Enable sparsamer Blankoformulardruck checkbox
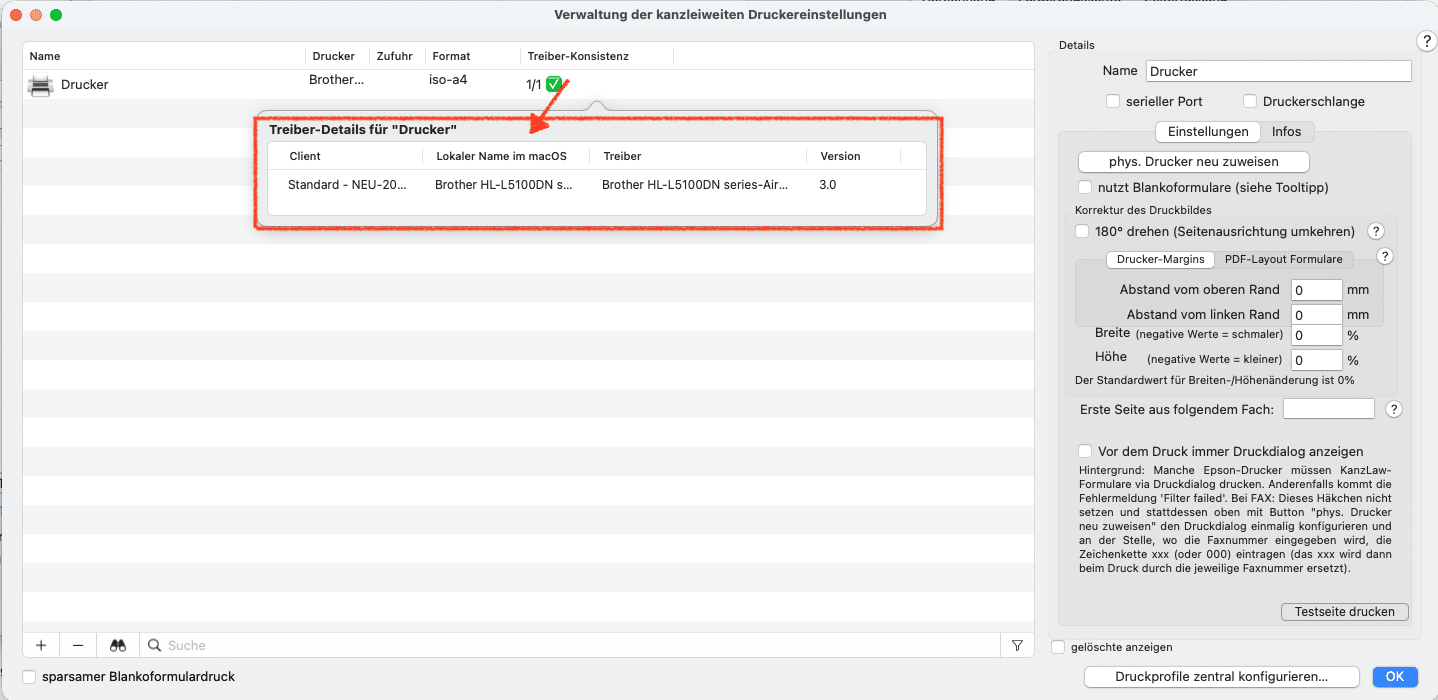This screenshot has width=1438, height=700. [x=29, y=677]
